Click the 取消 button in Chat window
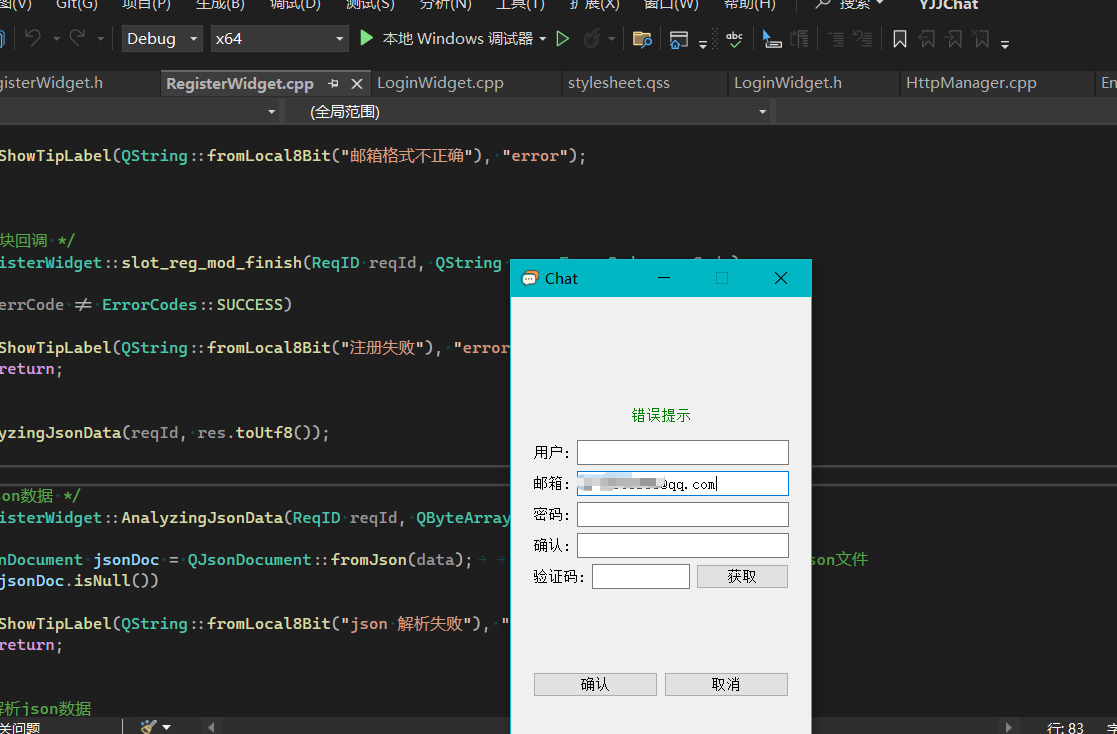The image size is (1117, 734). [726, 684]
